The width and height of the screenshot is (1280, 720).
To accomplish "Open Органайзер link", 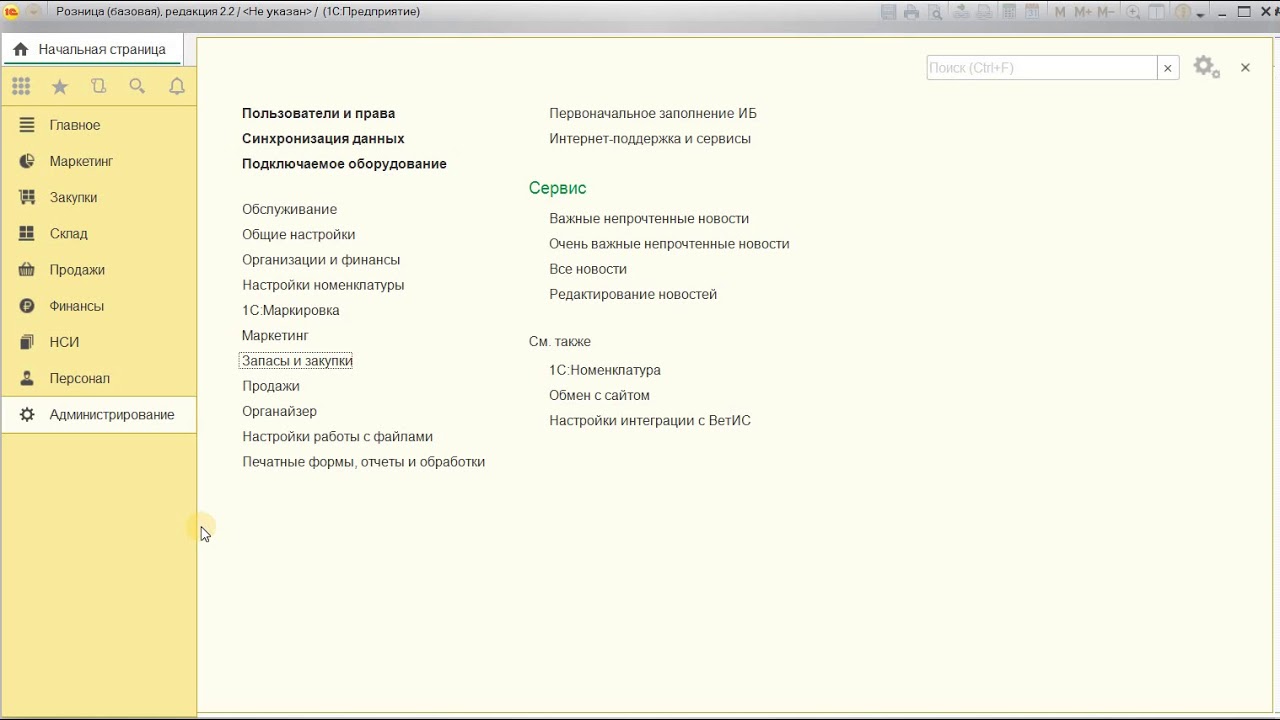I will [279, 411].
